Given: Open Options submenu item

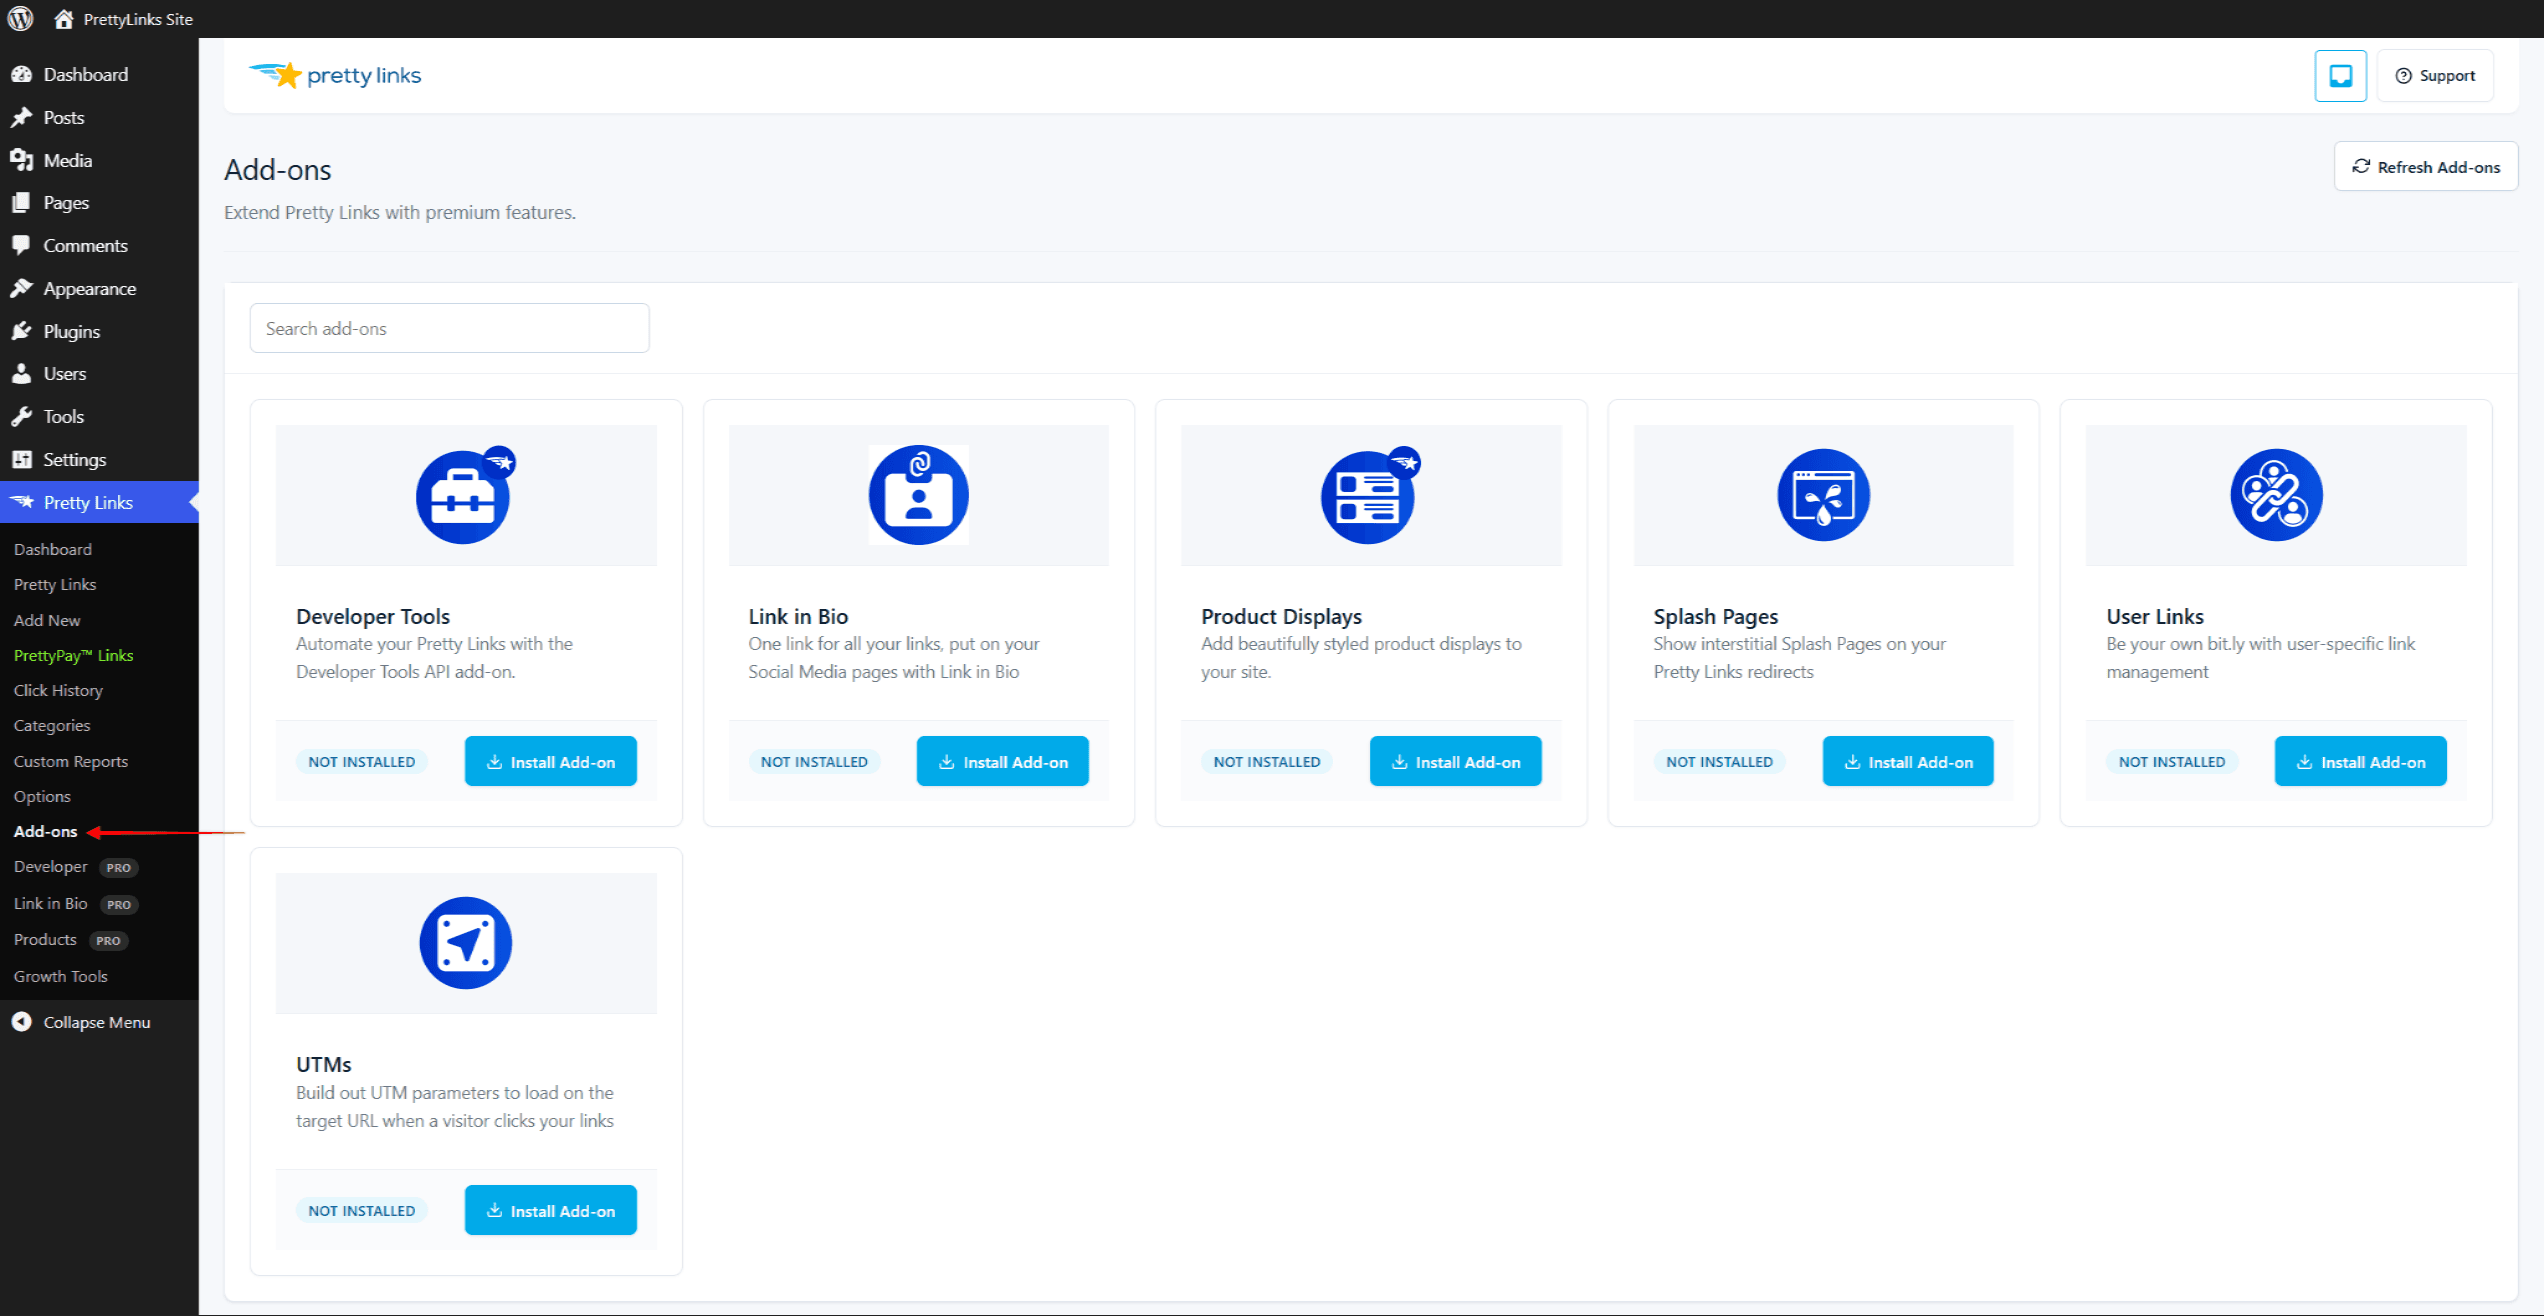Looking at the screenshot, I should point(42,796).
